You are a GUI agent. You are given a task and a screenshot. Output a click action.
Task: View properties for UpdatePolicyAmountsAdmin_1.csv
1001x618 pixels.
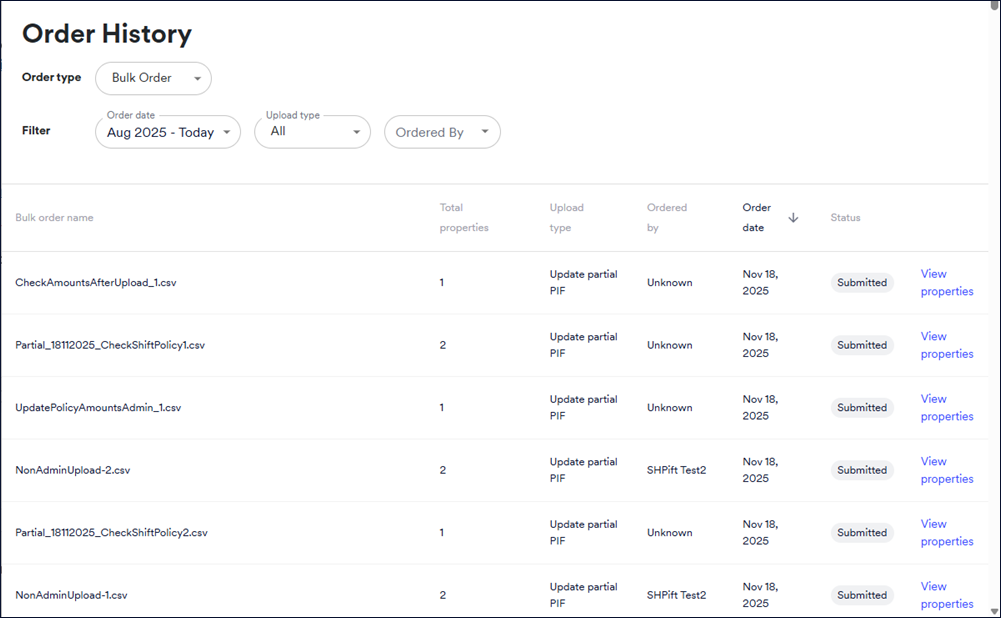point(947,407)
